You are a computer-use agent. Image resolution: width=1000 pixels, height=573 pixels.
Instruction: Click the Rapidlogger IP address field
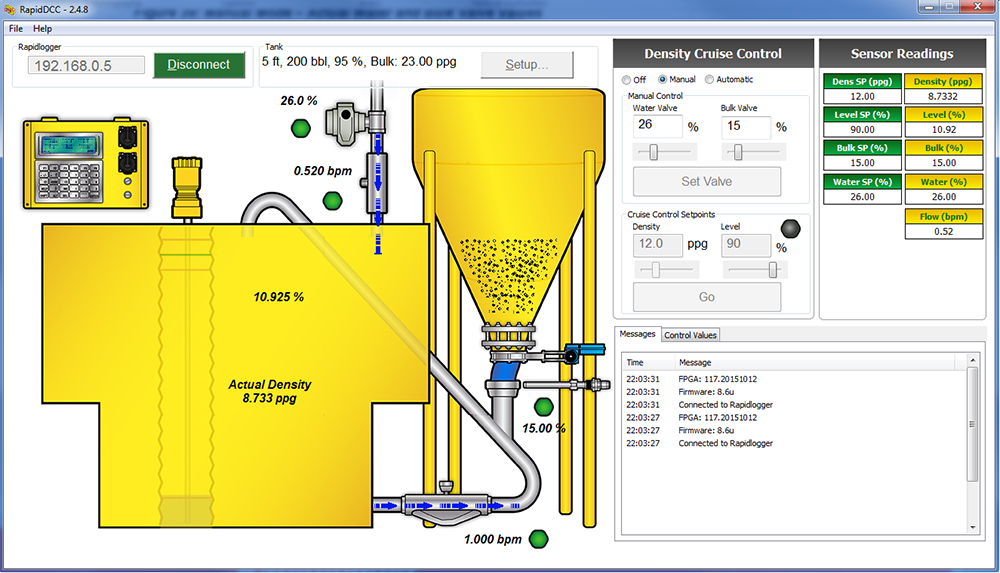tap(86, 66)
